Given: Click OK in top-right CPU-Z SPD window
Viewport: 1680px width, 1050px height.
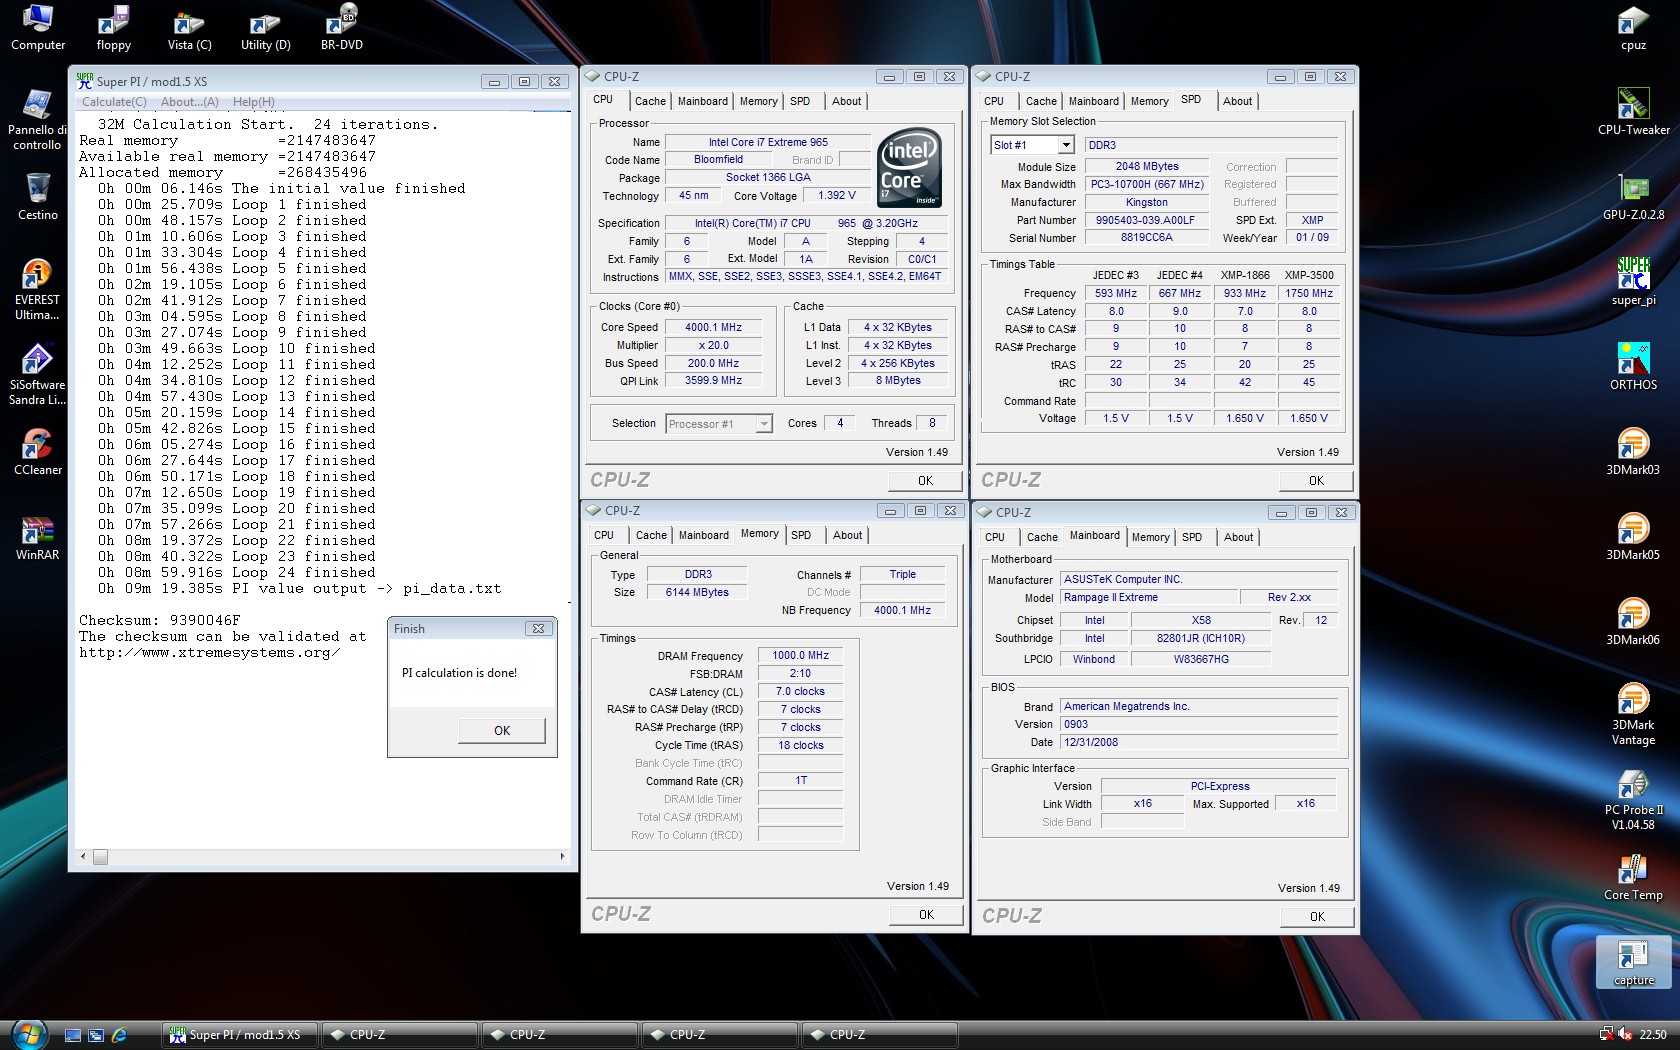Looking at the screenshot, I should point(1316,481).
